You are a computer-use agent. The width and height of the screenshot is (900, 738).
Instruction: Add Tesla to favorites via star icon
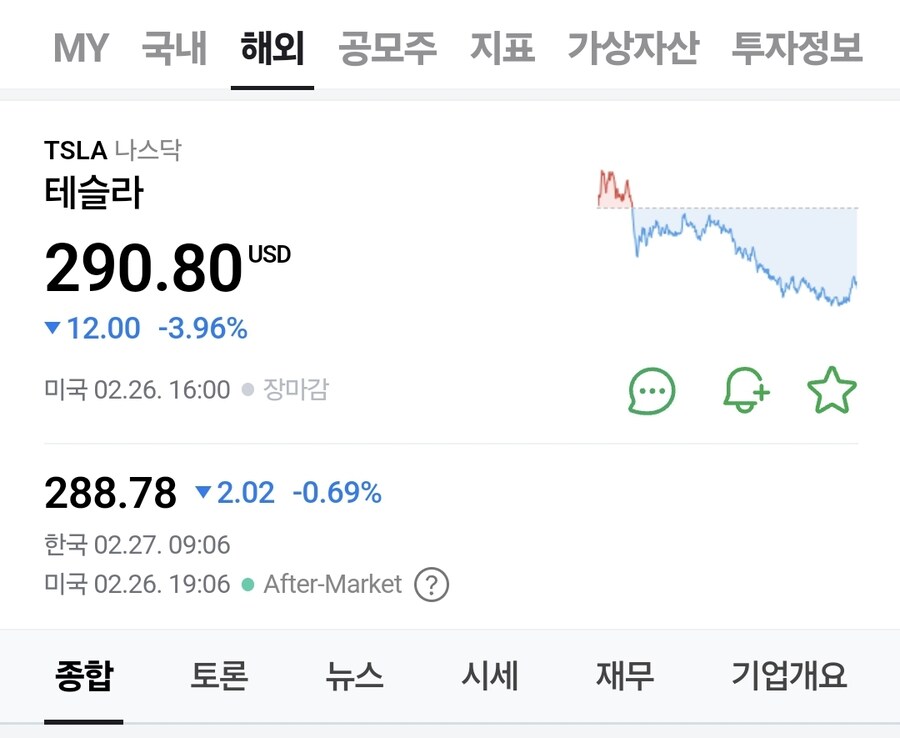(x=832, y=390)
